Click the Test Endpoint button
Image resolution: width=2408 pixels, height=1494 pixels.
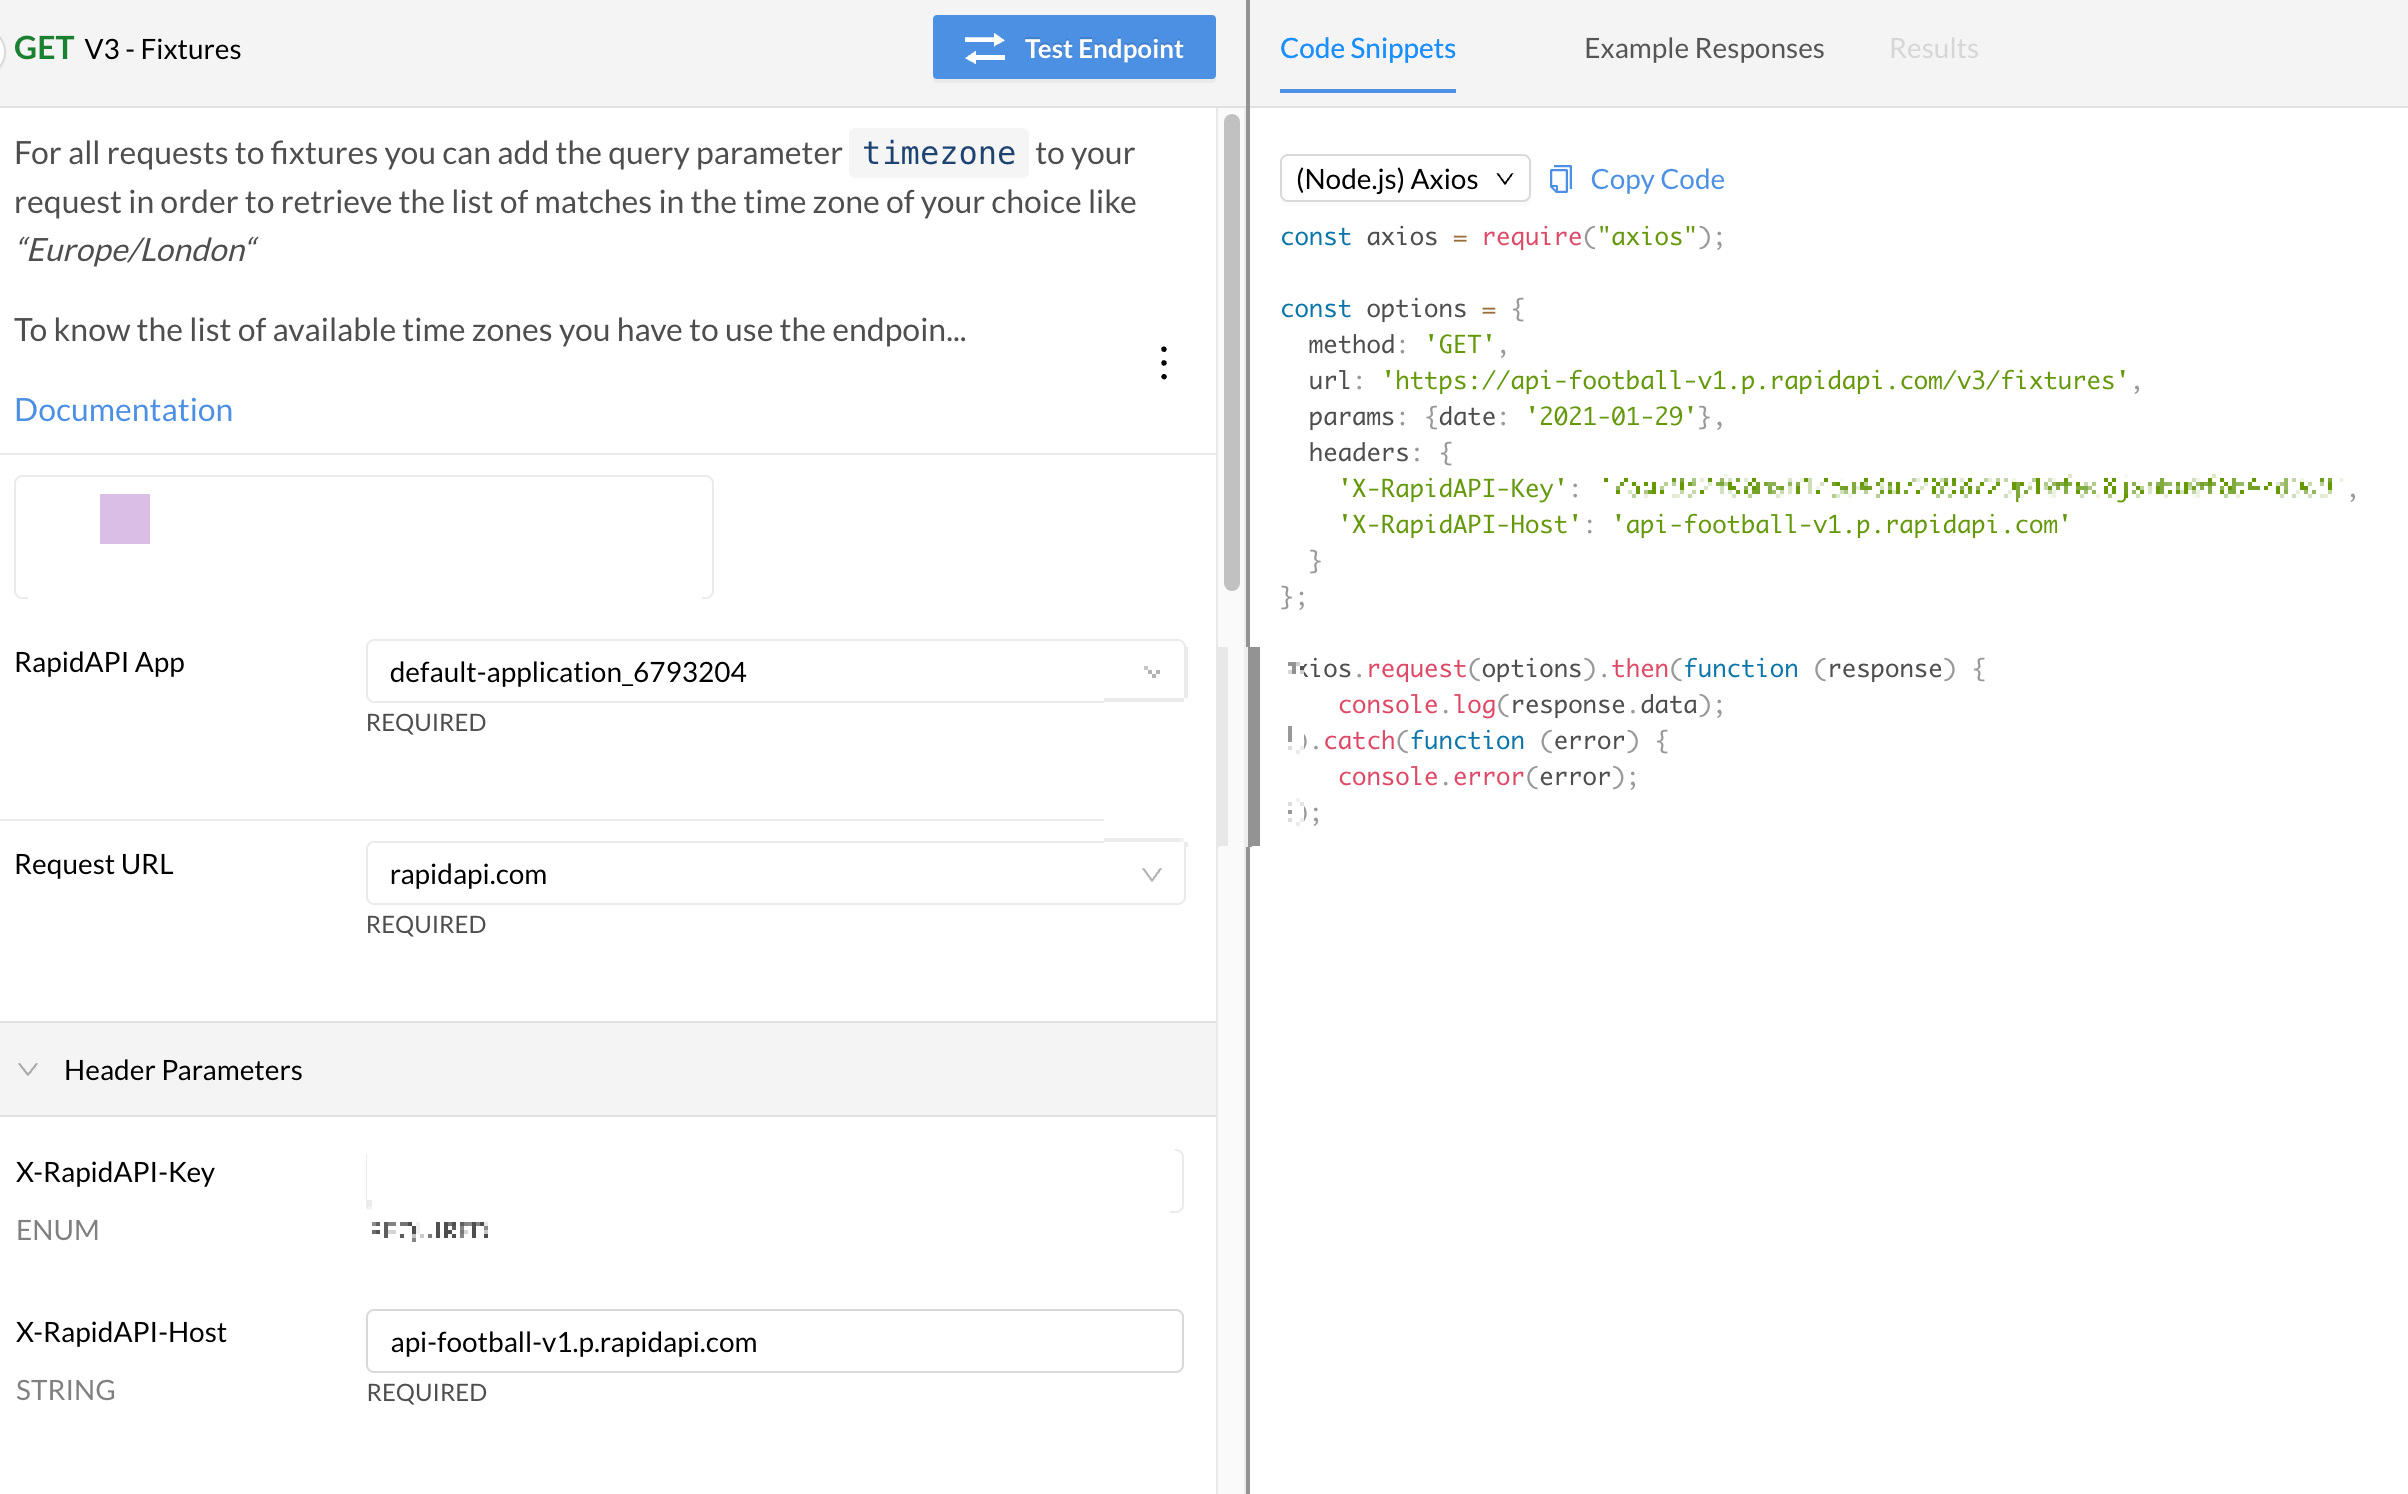(x=1073, y=48)
